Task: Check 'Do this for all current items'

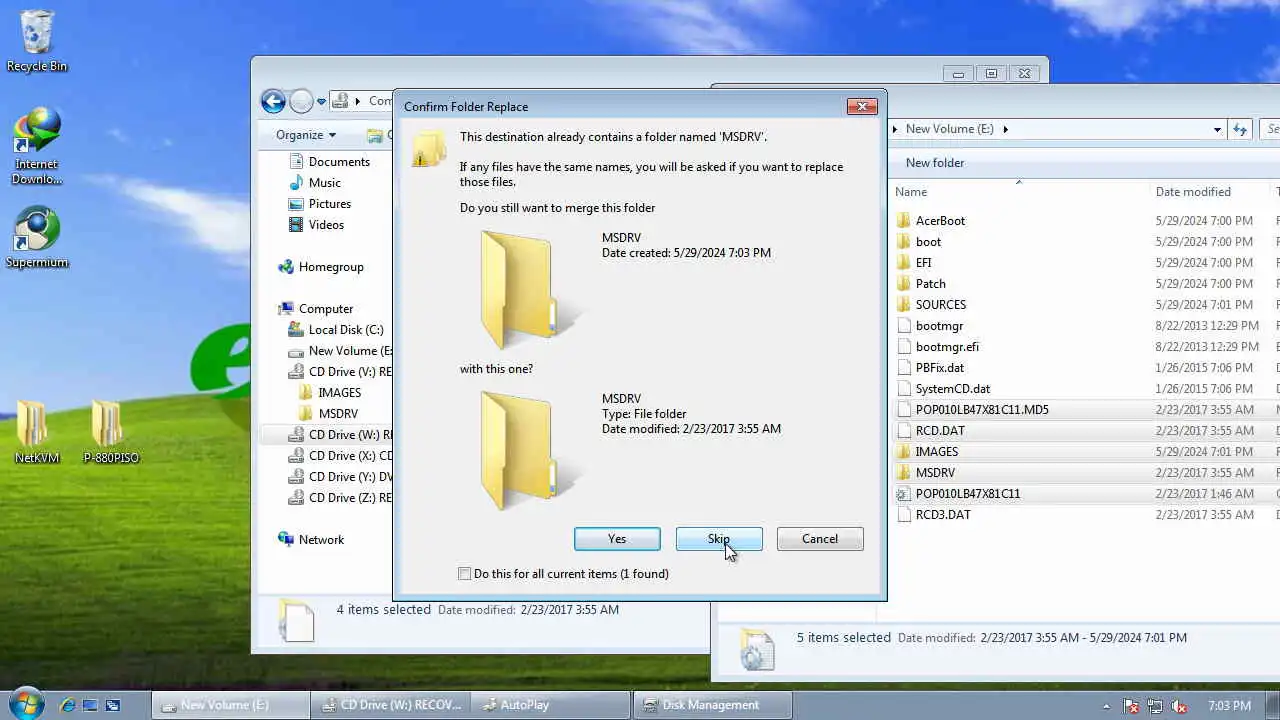Action: pos(464,574)
